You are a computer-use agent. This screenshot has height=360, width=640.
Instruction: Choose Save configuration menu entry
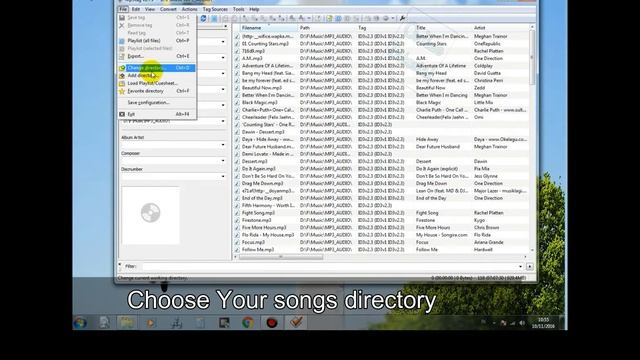[157, 102]
